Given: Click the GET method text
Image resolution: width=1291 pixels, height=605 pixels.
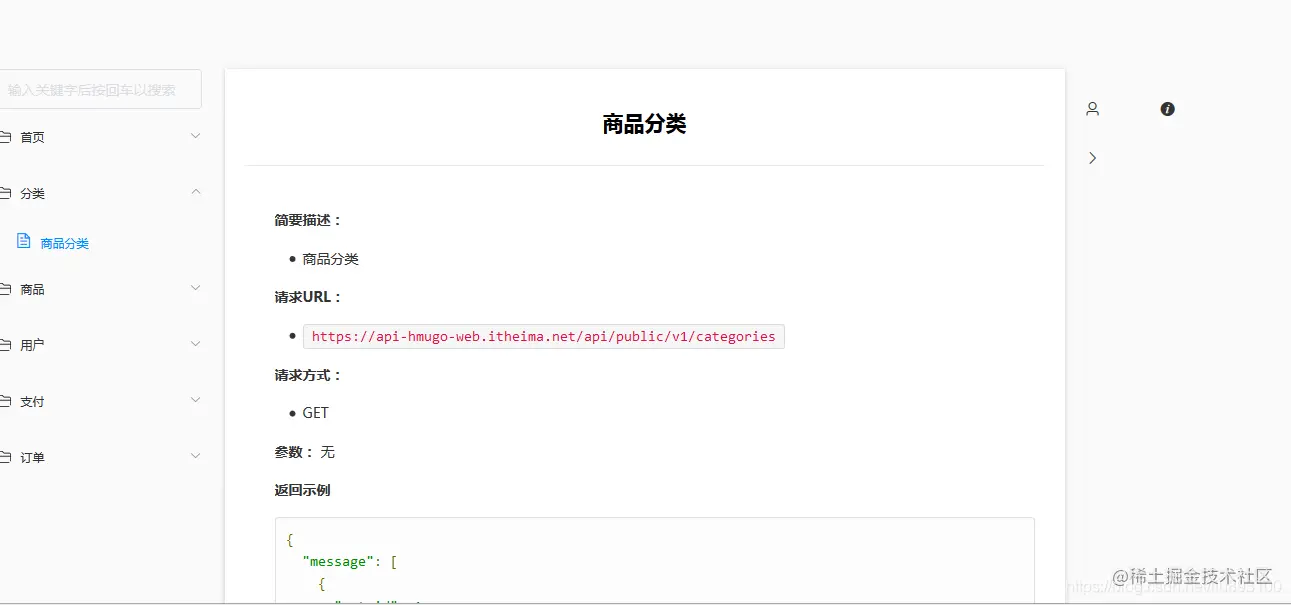Looking at the screenshot, I should point(315,413).
